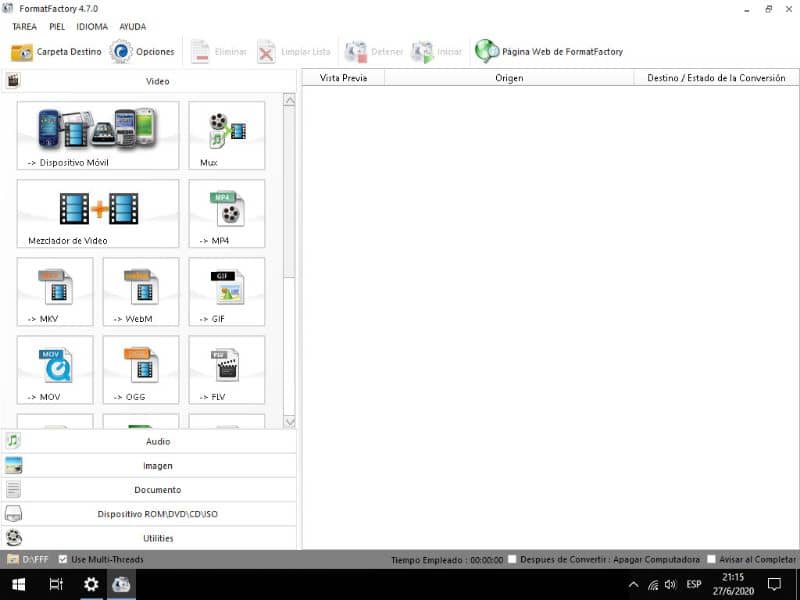Open the AYUDA menu

click(x=133, y=27)
